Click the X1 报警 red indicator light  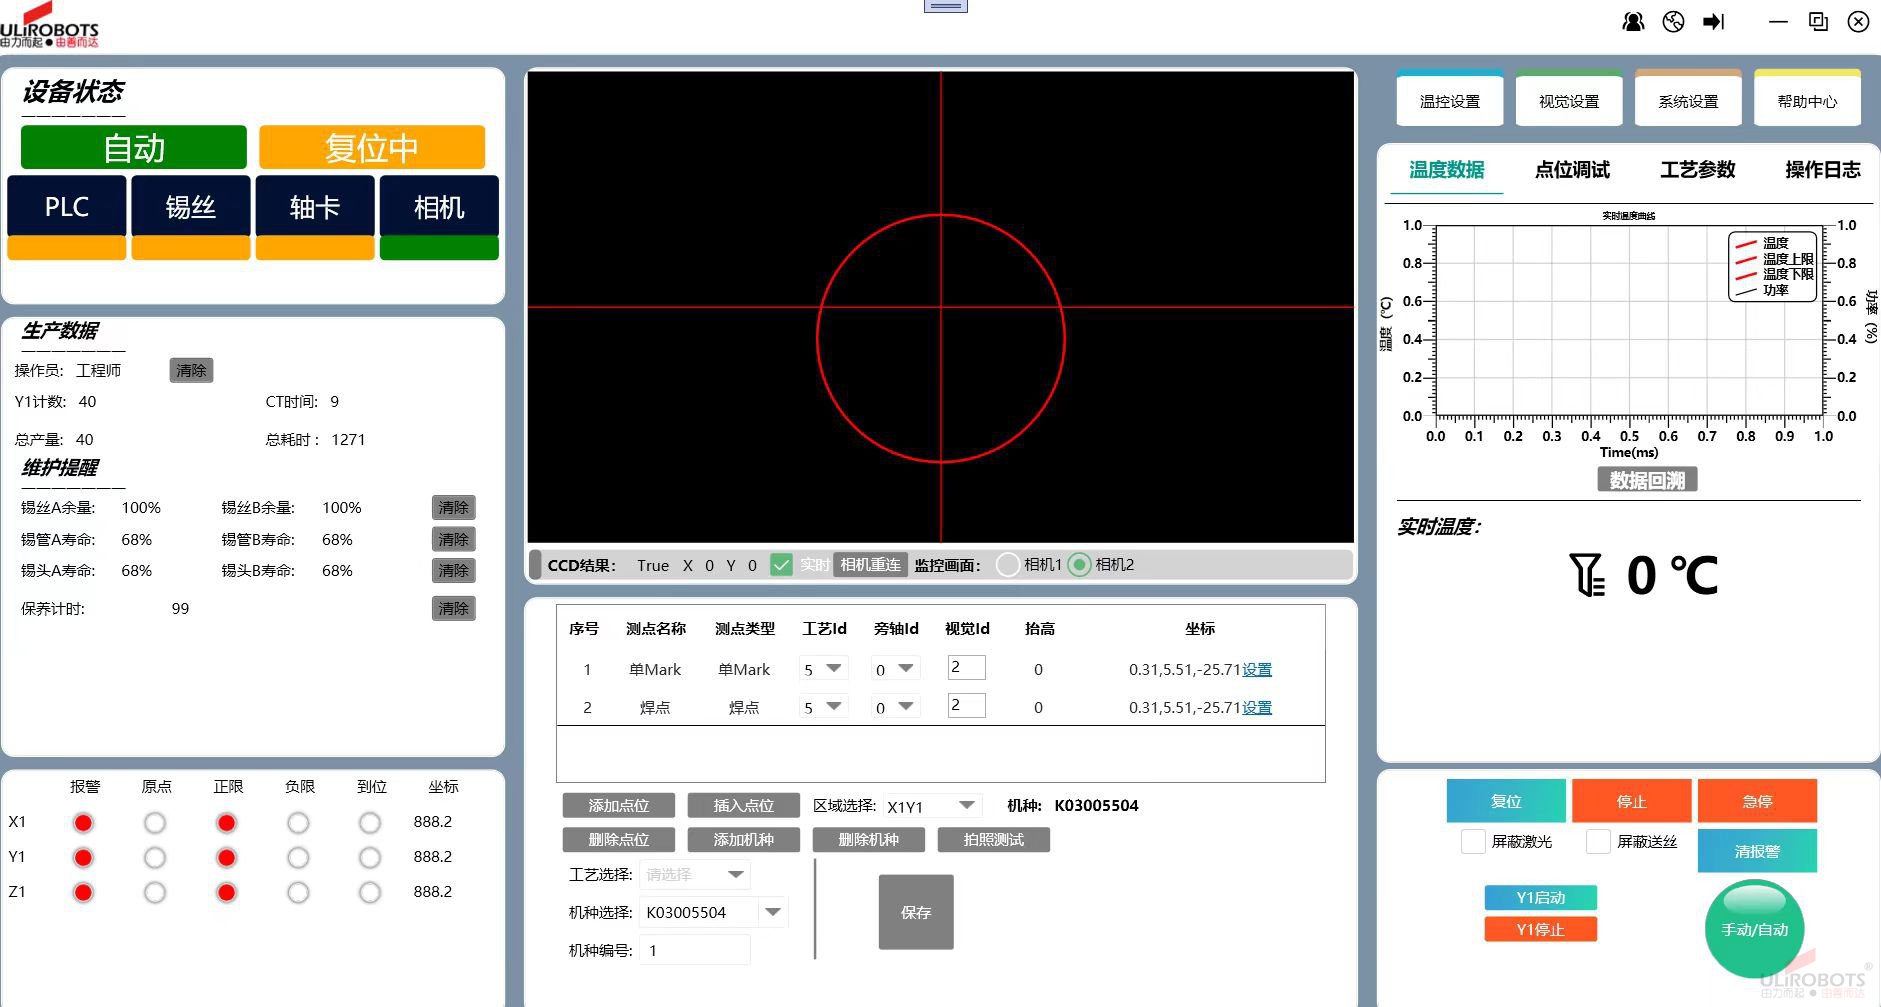click(84, 823)
